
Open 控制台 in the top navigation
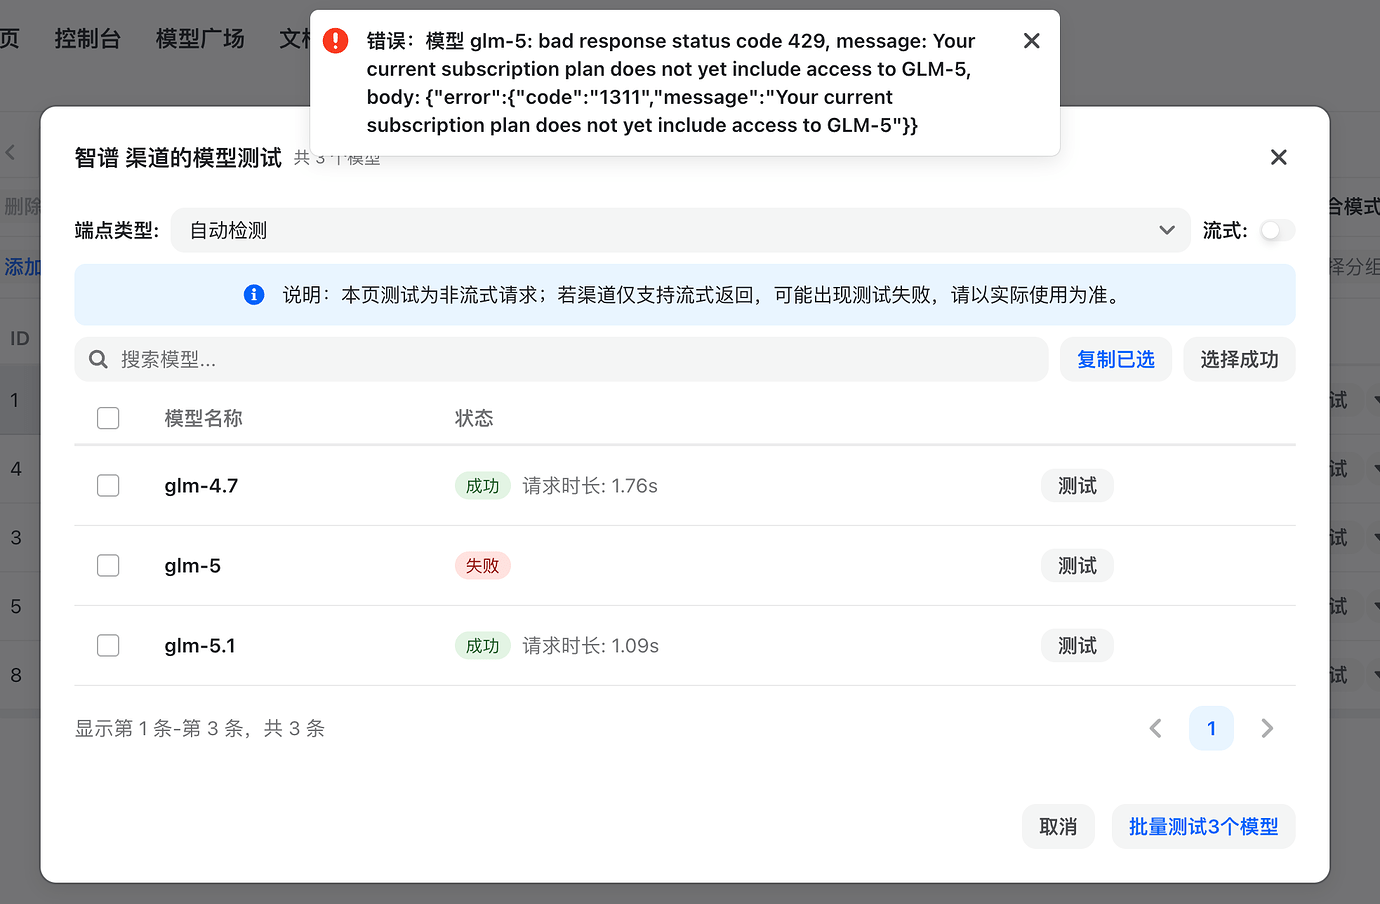88,39
